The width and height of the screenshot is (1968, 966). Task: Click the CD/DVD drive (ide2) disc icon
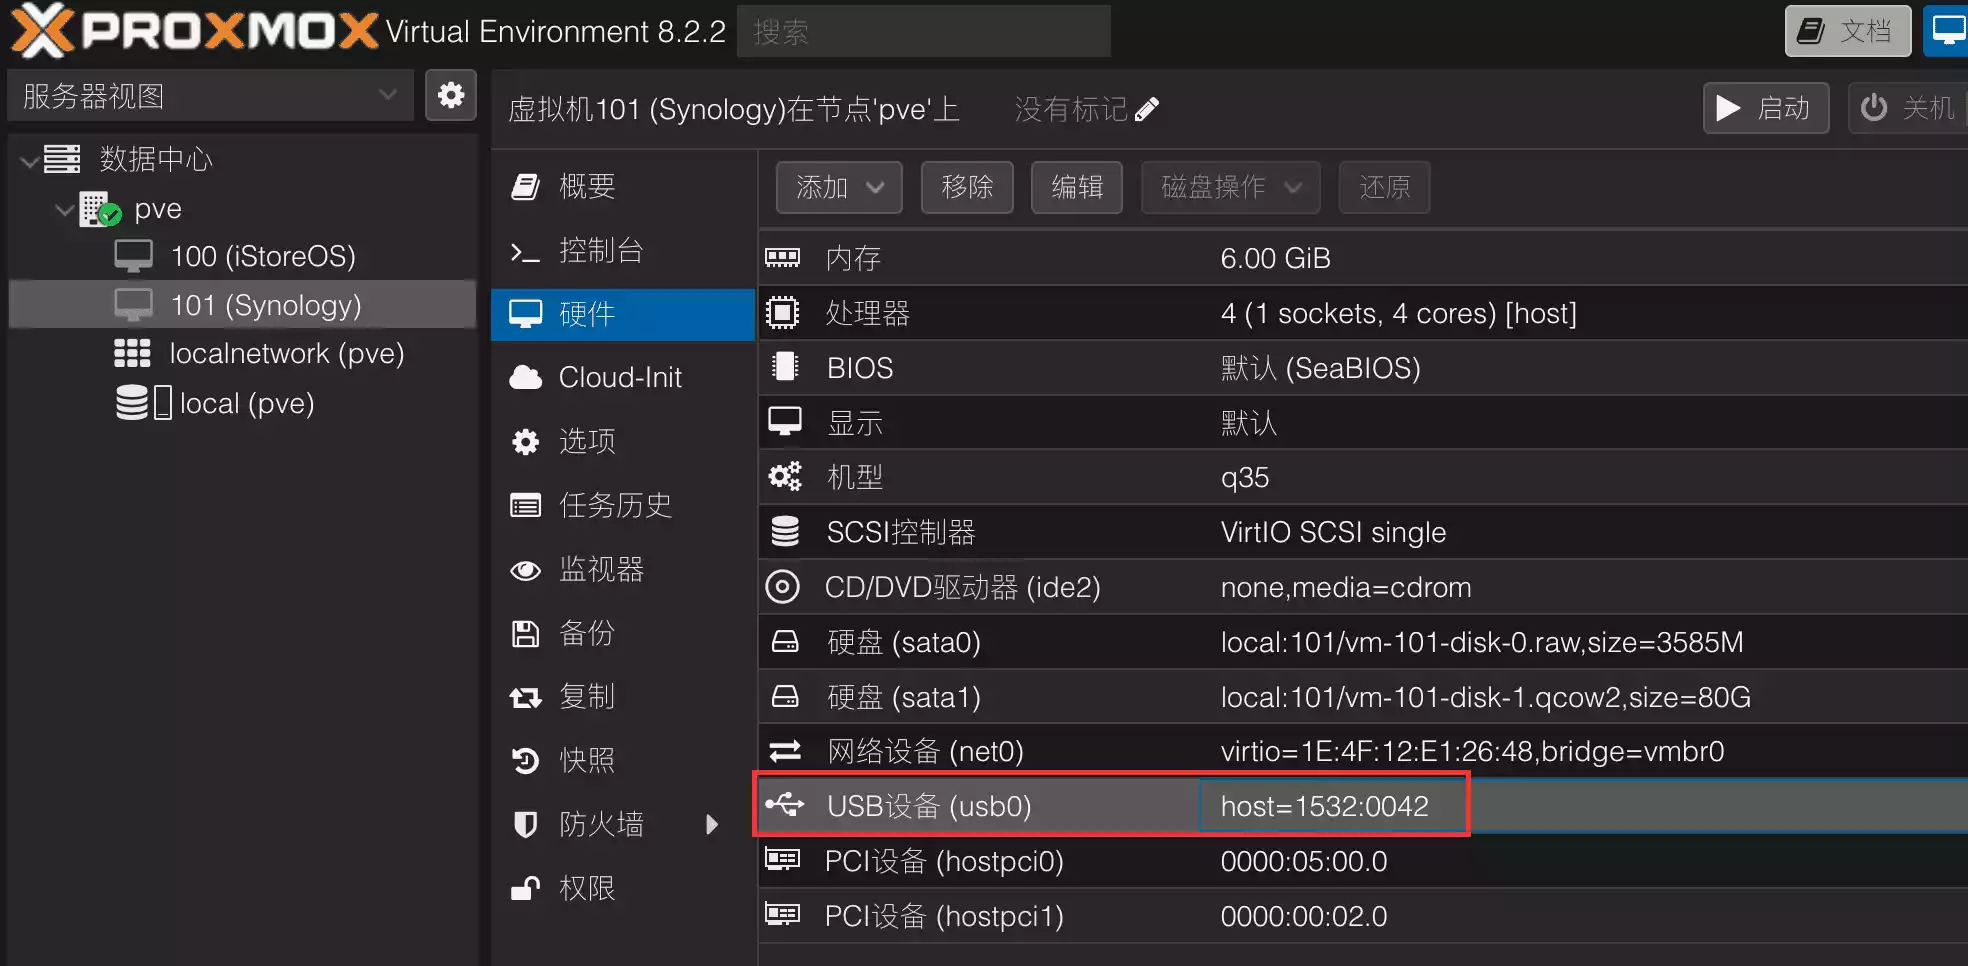[782, 587]
